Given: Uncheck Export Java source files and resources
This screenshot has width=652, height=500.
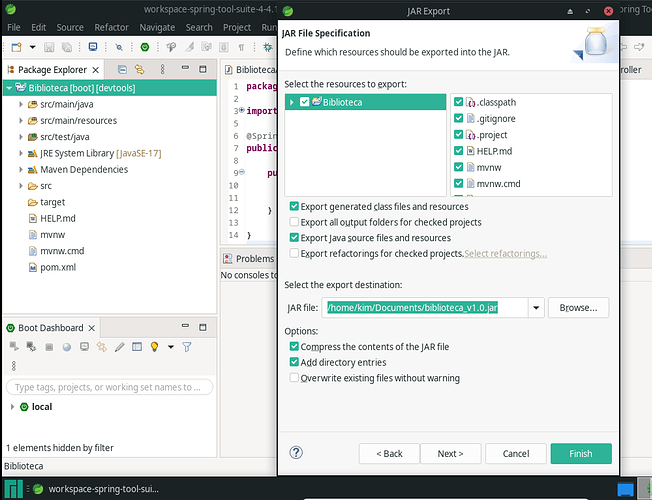Looking at the screenshot, I should [x=294, y=238].
